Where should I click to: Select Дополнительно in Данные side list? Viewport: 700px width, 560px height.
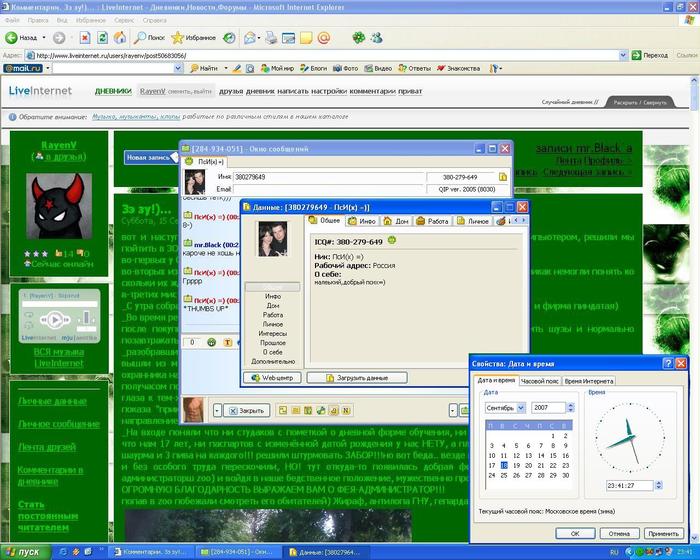[272, 361]
